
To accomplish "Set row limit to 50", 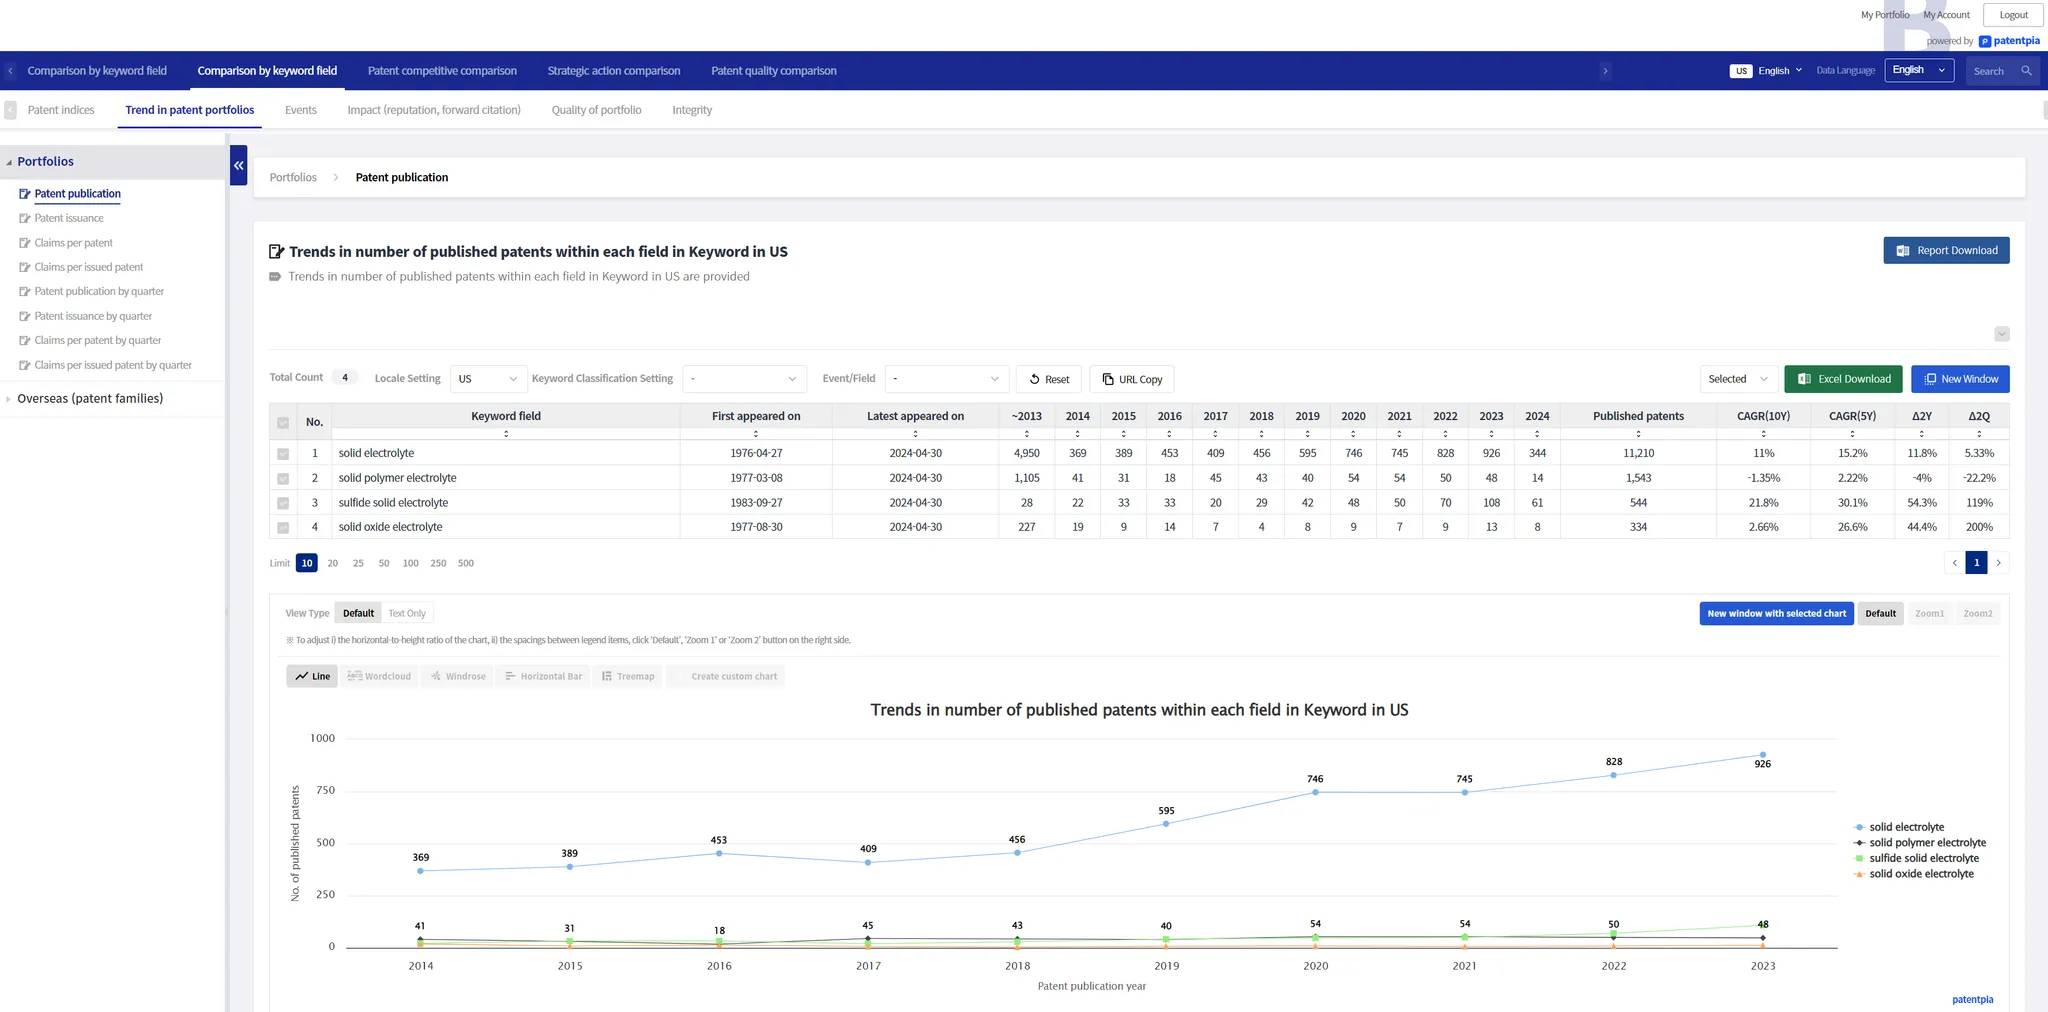I will tap(384, 564).
